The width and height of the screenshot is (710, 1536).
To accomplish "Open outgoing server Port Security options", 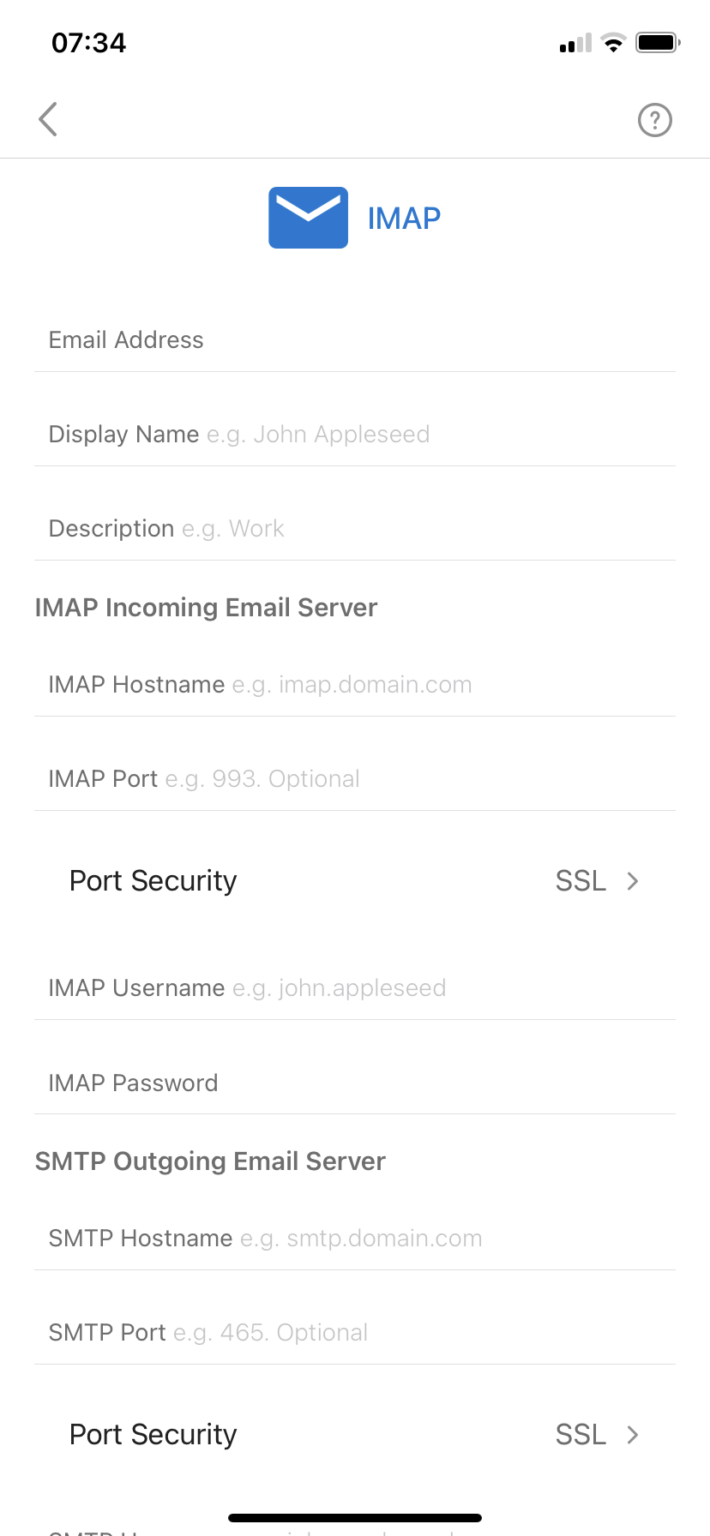I will pos(355,1434).
